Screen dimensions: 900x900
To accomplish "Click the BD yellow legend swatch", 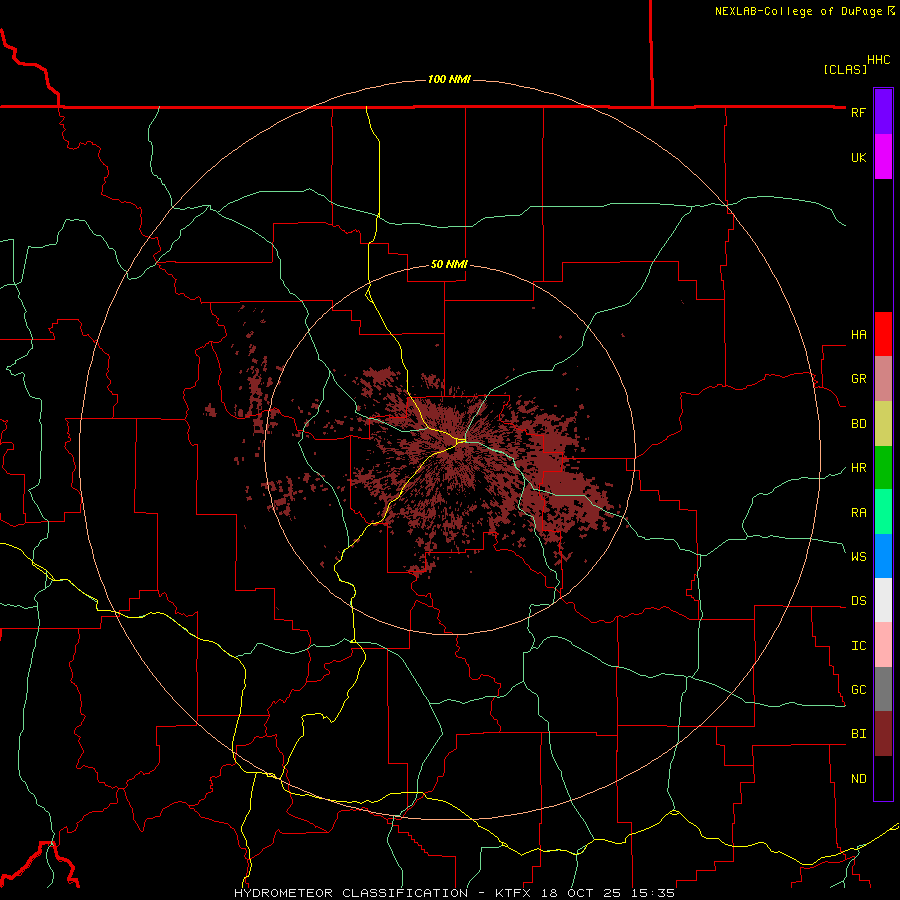I will [x=883, y=424].
